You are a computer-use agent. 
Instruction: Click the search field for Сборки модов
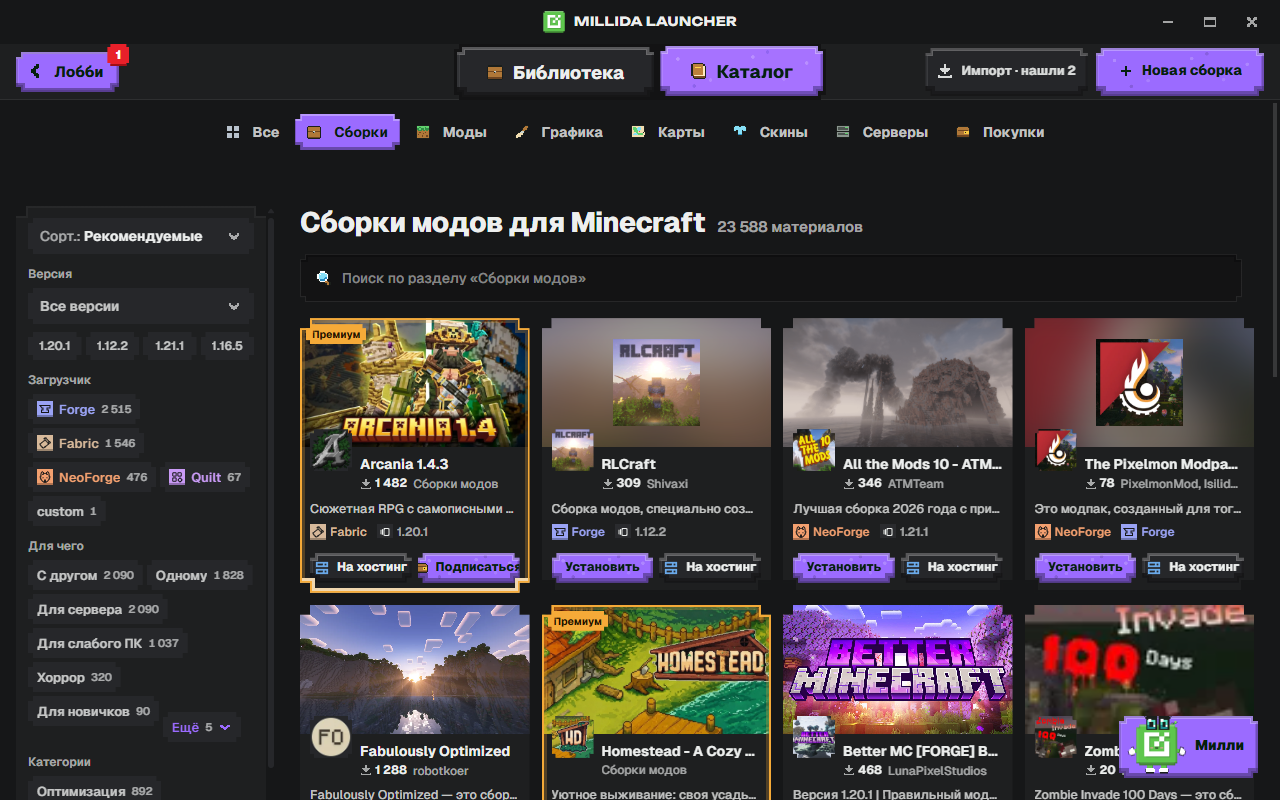[771, 278]
